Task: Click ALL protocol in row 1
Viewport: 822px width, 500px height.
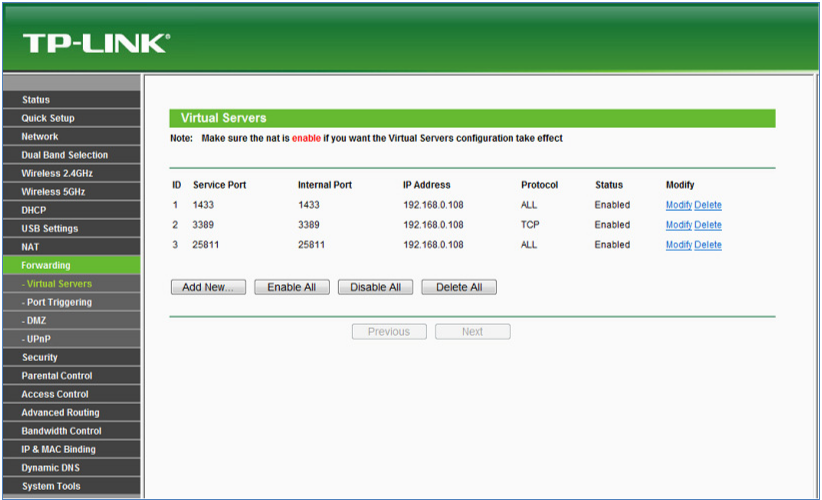Action: (529, 205)
